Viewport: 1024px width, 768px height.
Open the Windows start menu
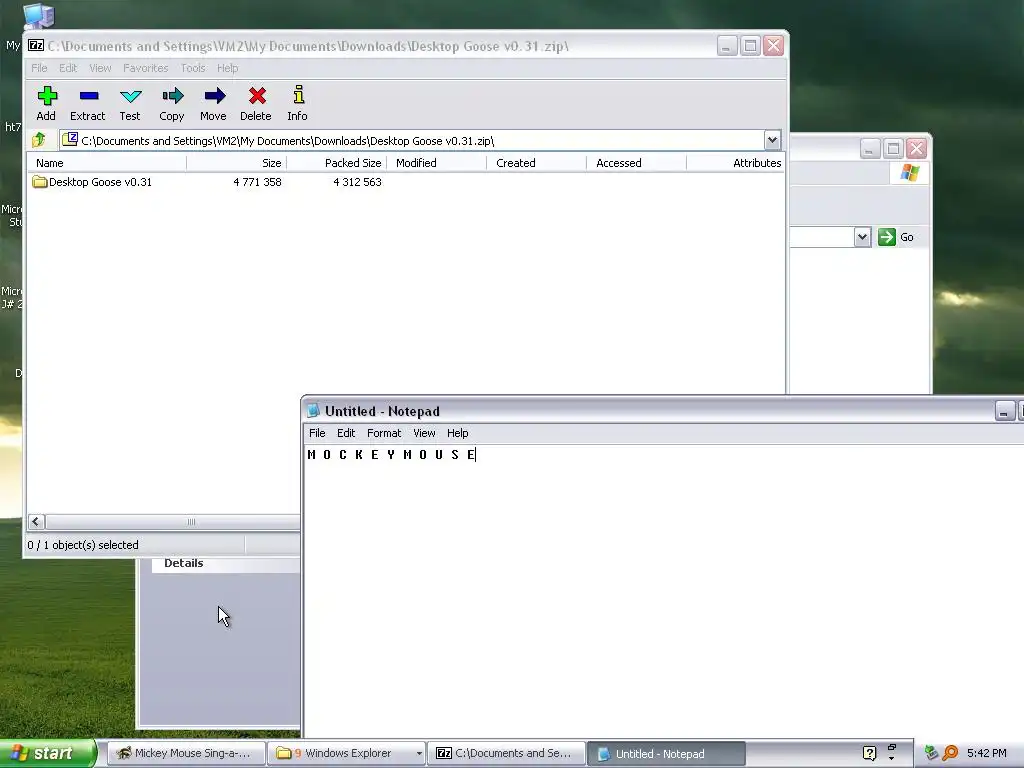tap(47, 754)
